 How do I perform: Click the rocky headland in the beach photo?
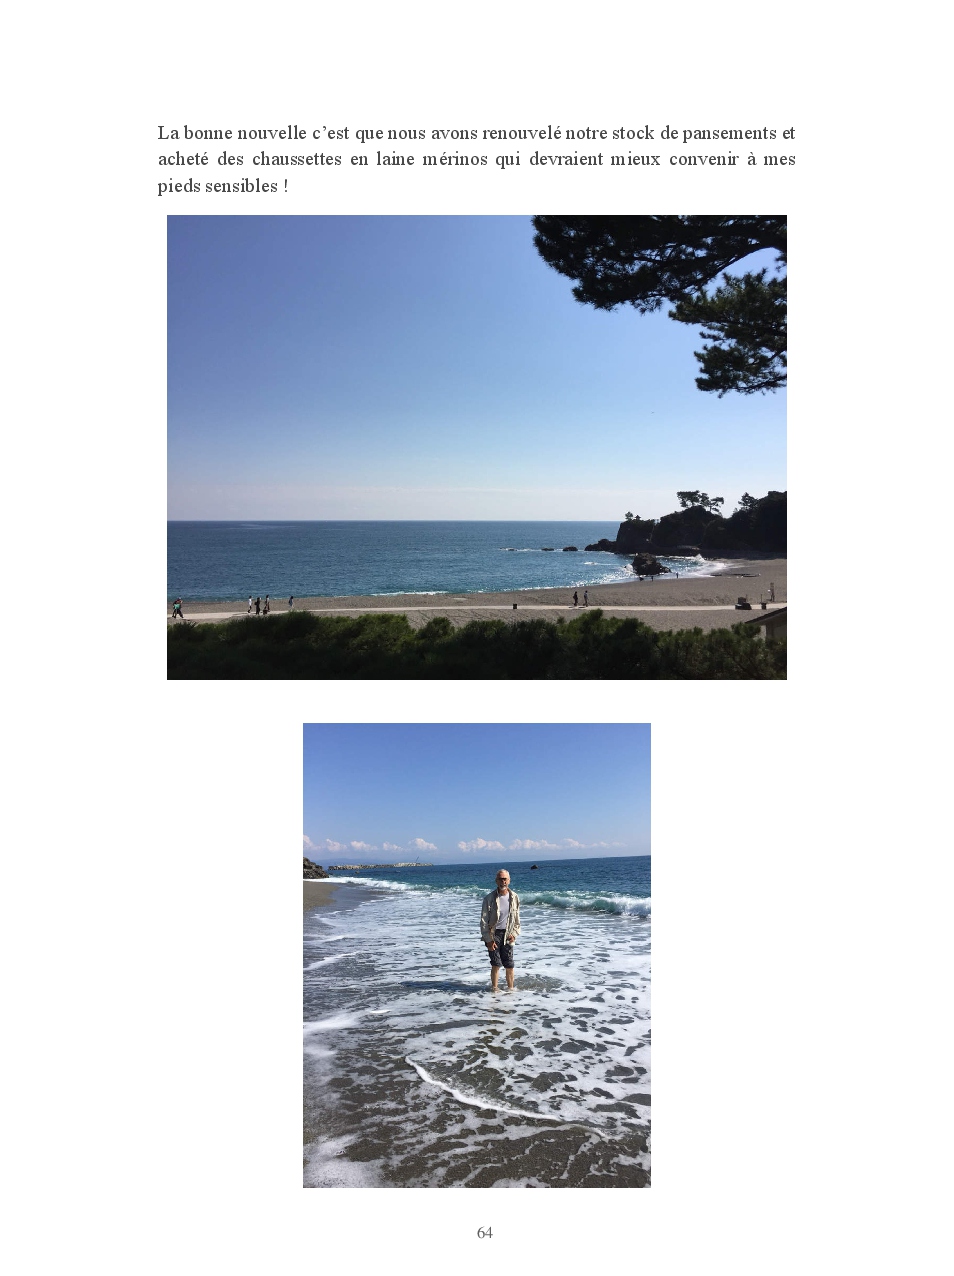click(700, 525)
